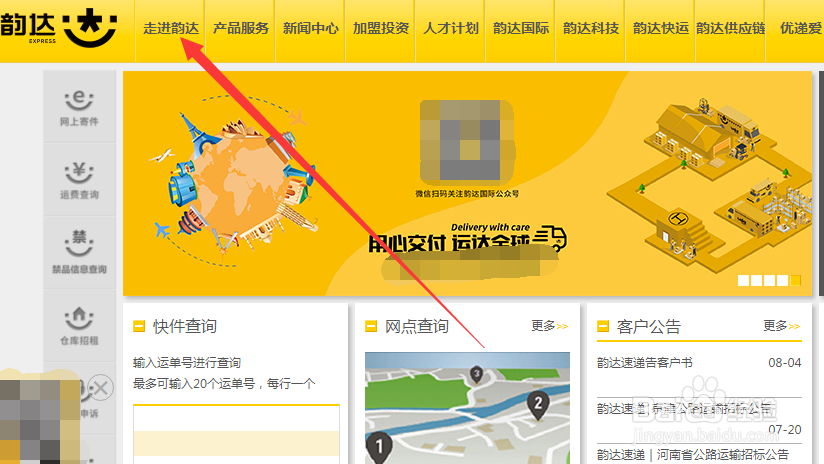The height and width of the screenshot is (464, 824).
Task: Open 禁品信息查询 sidebar icon
Action: coord(79,253)
